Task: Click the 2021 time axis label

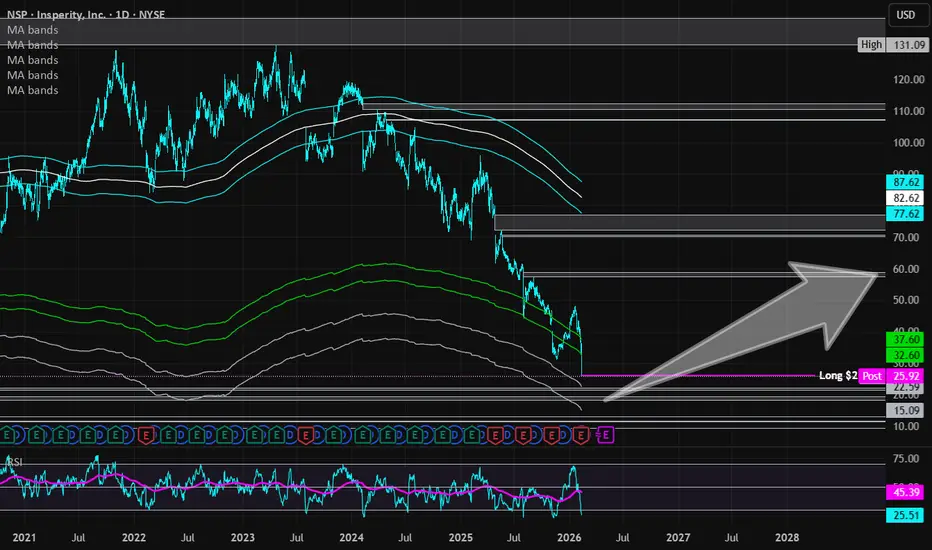Action: click(24, 538)
